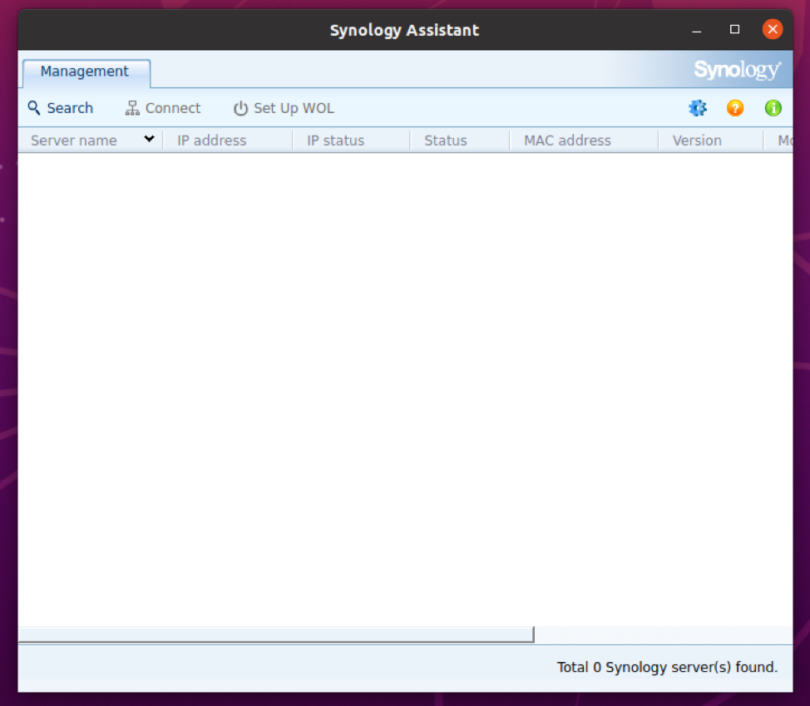The width and height of the screenshot is (810, 706).
Task: Sort by the Server name column header
Action: (x=90, y=140)
